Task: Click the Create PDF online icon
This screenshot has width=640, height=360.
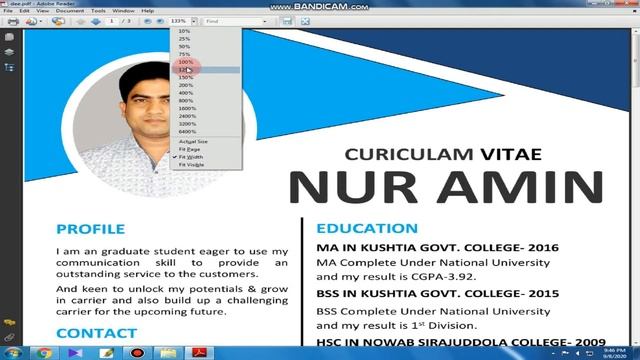Action: coord(31,21)
